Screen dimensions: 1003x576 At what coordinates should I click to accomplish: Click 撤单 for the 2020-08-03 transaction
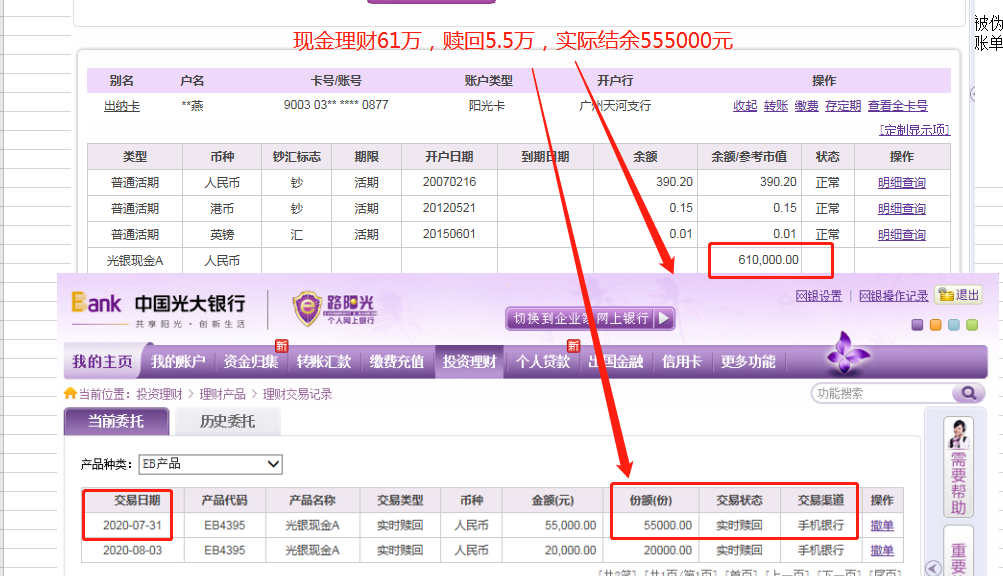tap(882, 550)
